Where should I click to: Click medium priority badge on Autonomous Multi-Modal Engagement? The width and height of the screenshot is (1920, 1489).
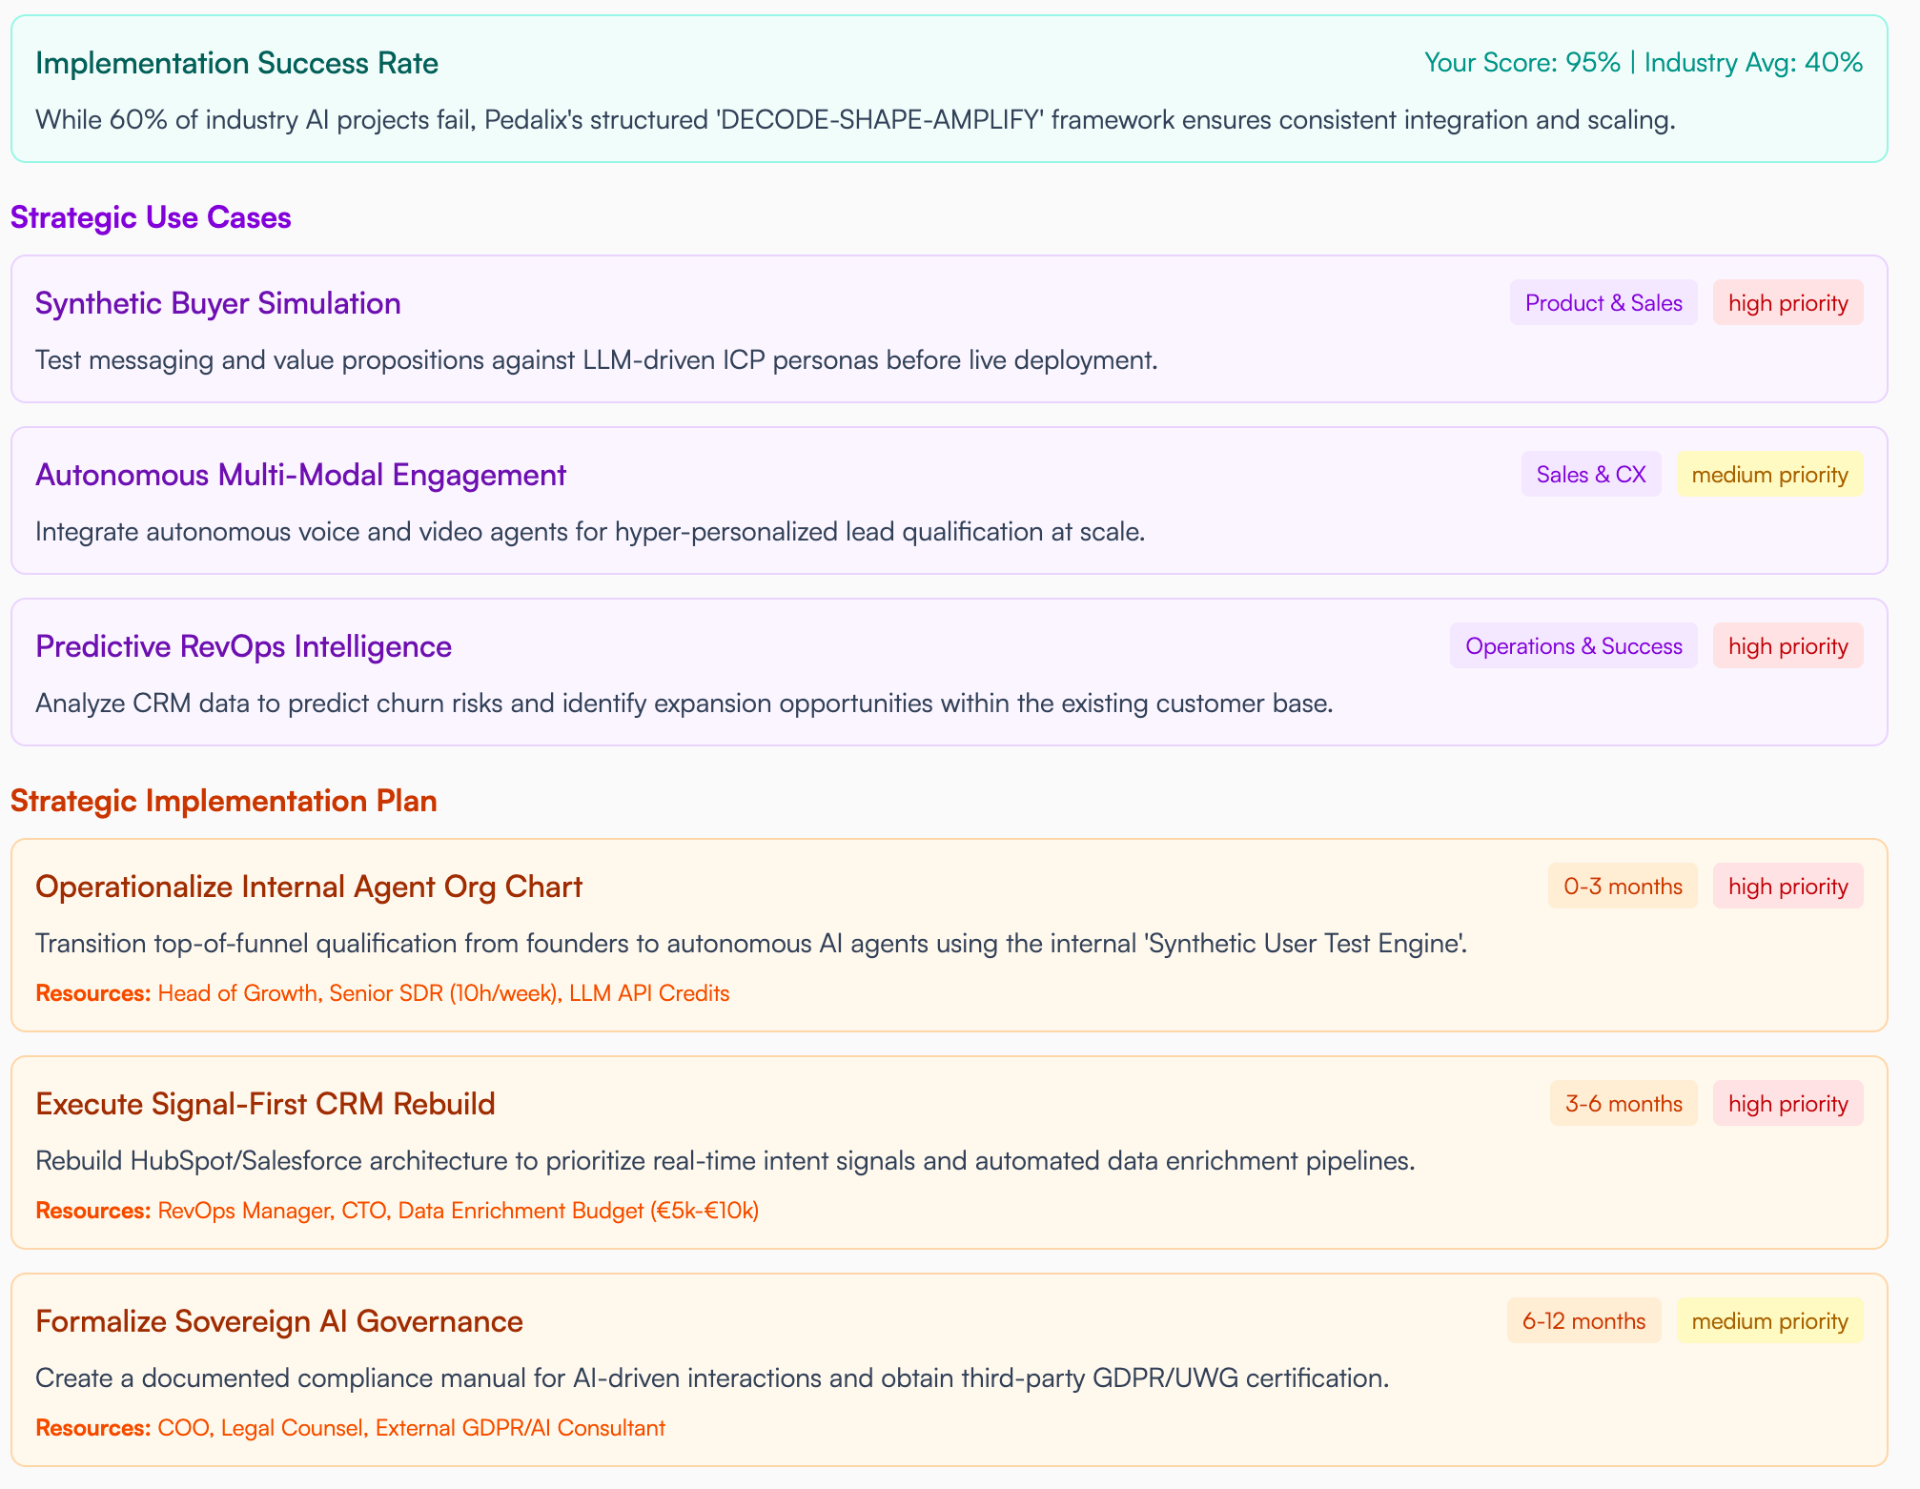click(x=1770, y=475)
